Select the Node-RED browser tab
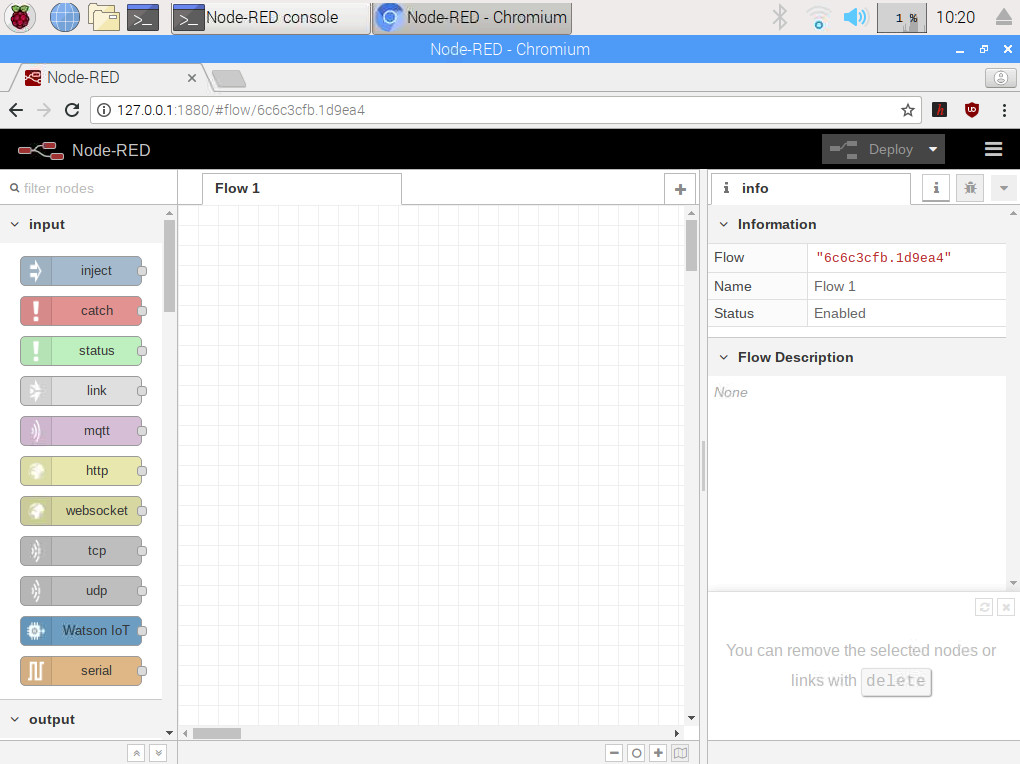Image resolution: width=1020 pixels, height=764 pixels. click(x=107, y=77)
